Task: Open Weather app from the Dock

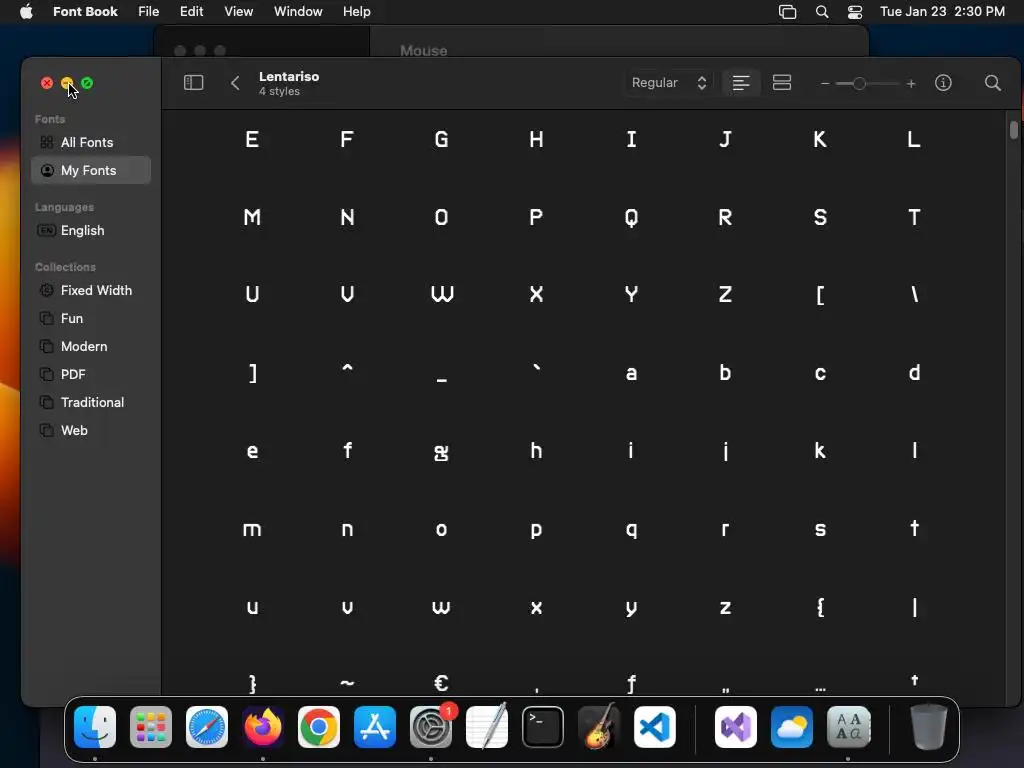Action: [x=792, y=727]
